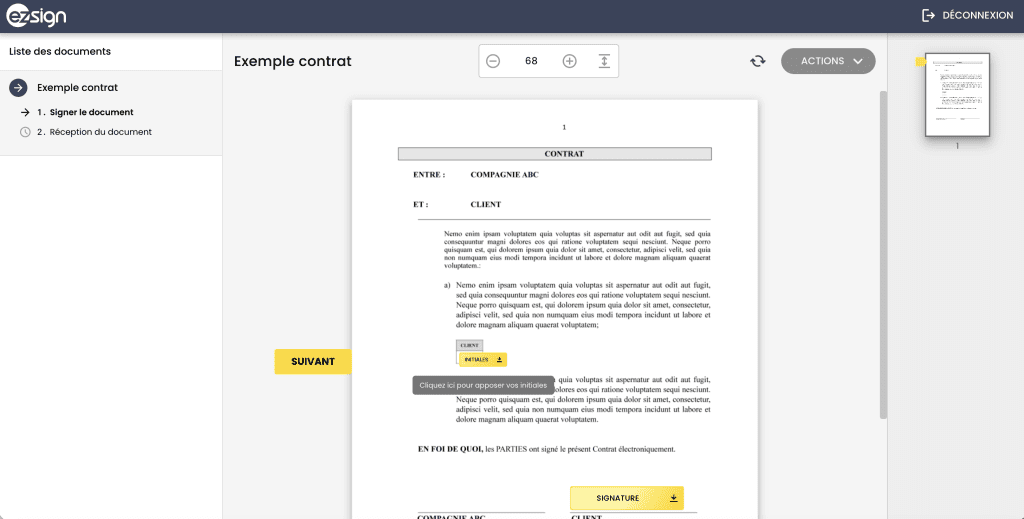Click the download arrow on the SIGNATURE field
The width and height of the screenshot is (1024, 519).
pyautogui.click(x=674, y=498)
